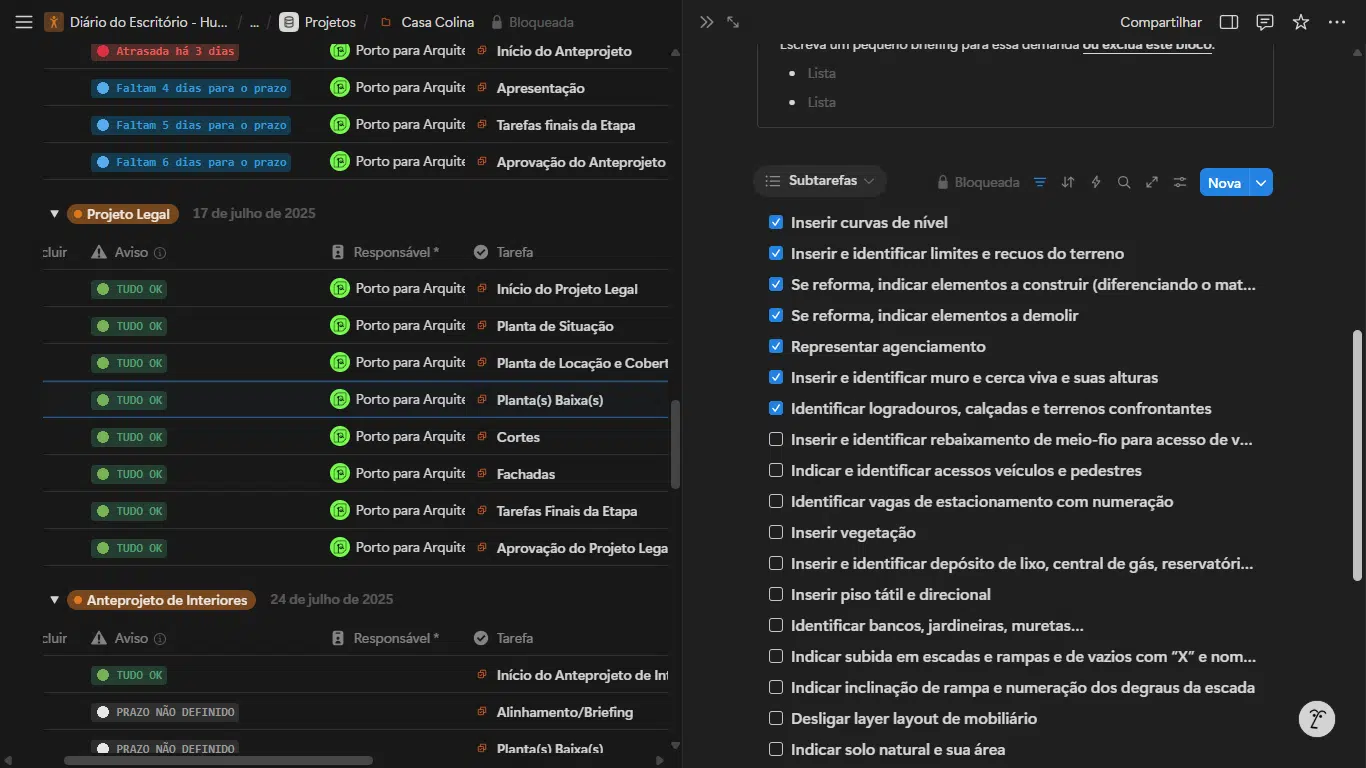The image size is (1366, 768).
Task: Switch the page layout view icon
Action: (x=1230, y=22)
